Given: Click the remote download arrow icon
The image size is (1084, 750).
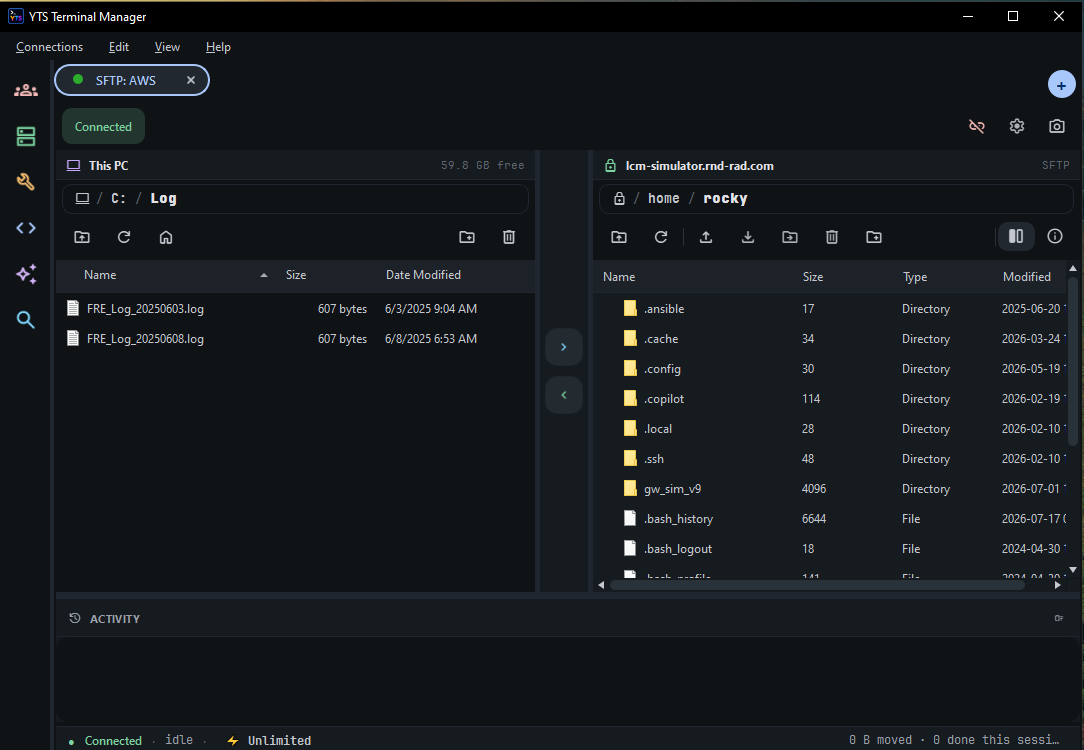Looking at the screenshot, I should pos(748,237).
